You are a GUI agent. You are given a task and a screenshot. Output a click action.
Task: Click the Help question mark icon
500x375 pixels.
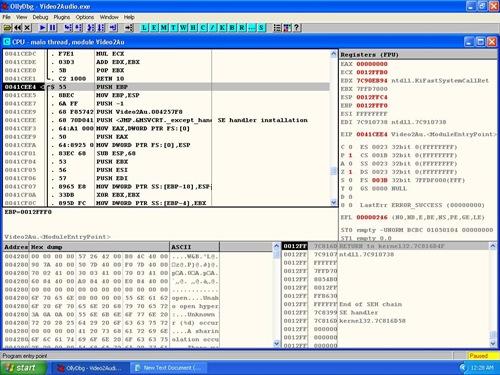(x=297, y=28)
